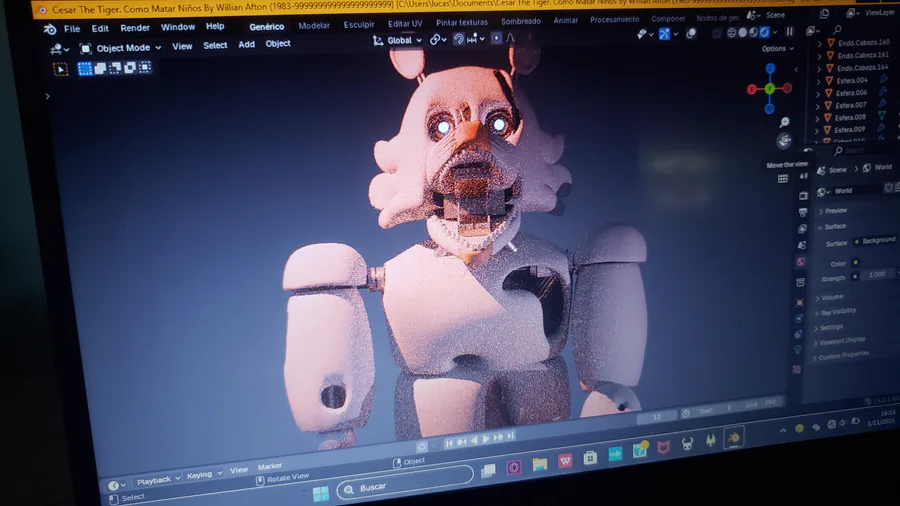Viewport: 900px width, 506px height.
Task: Click the blue Z axis on navigation gizmo
Action: pos(770,68)
